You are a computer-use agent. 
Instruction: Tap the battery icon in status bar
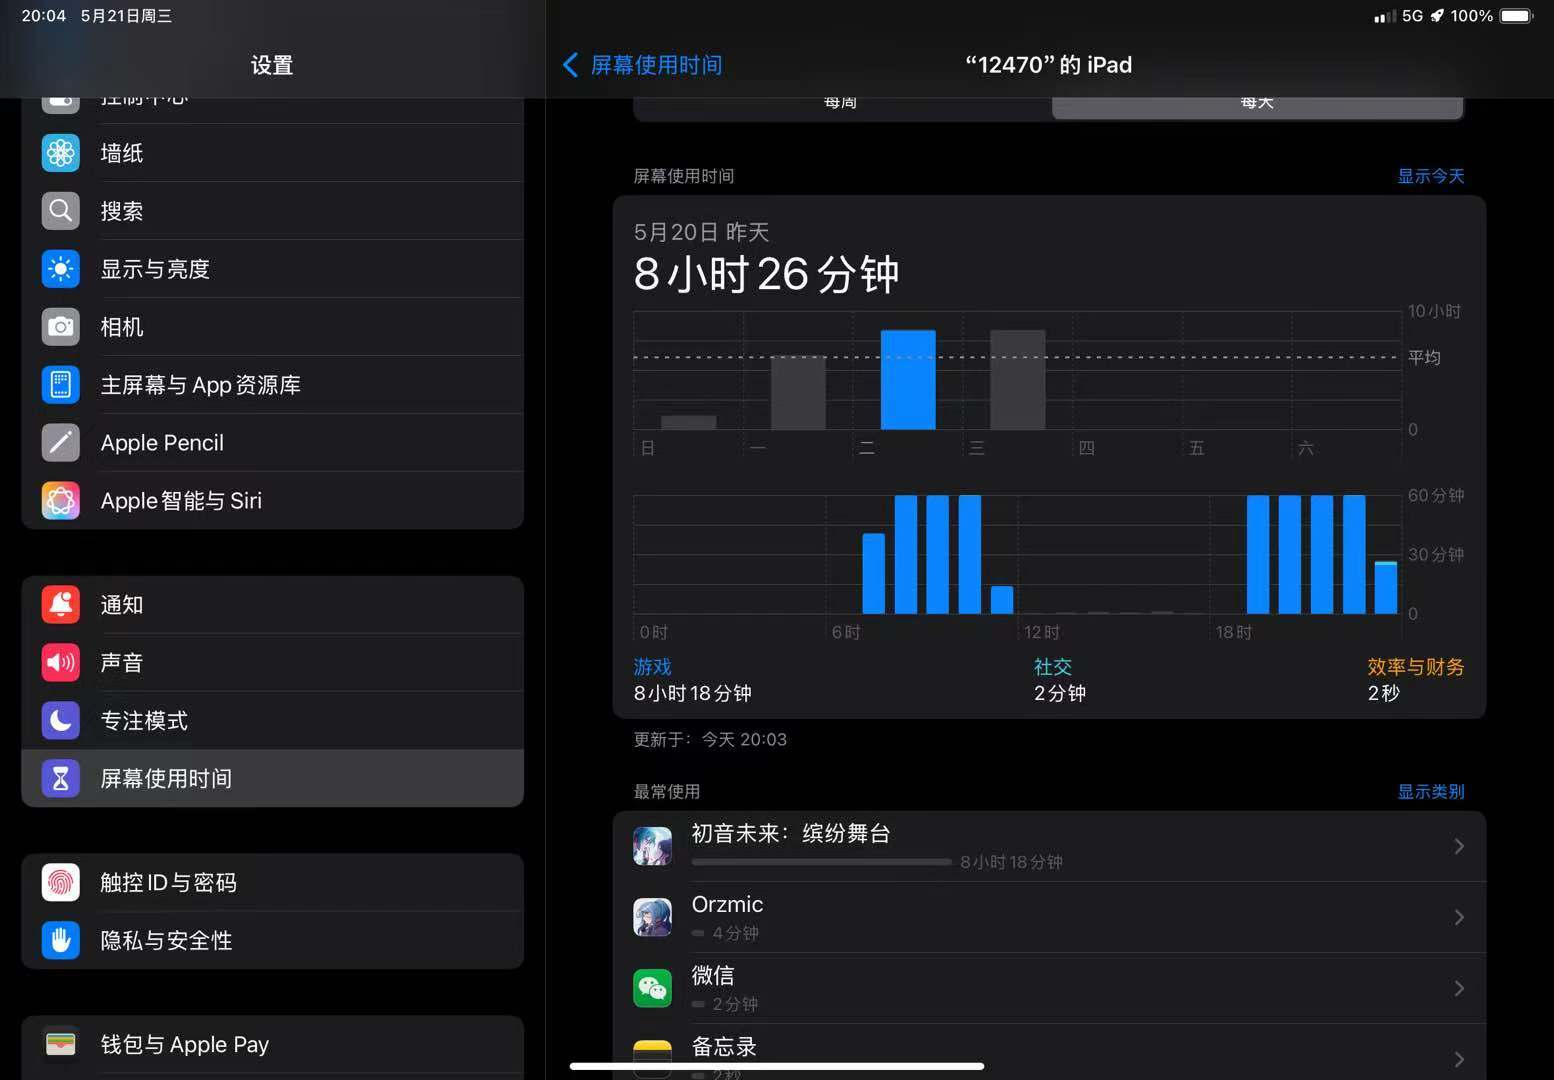click(1516, 16)
